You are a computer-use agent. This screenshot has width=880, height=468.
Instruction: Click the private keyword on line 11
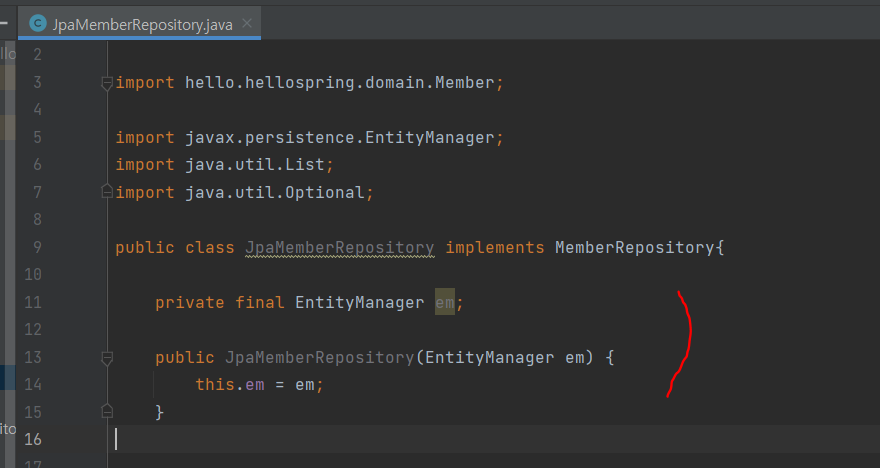(x=190, y=302)
